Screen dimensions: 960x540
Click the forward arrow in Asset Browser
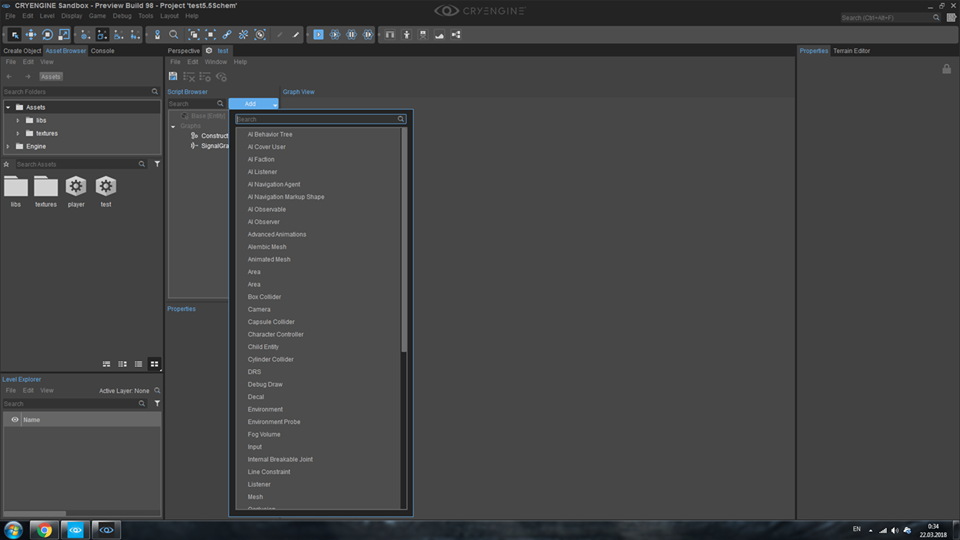28,77
